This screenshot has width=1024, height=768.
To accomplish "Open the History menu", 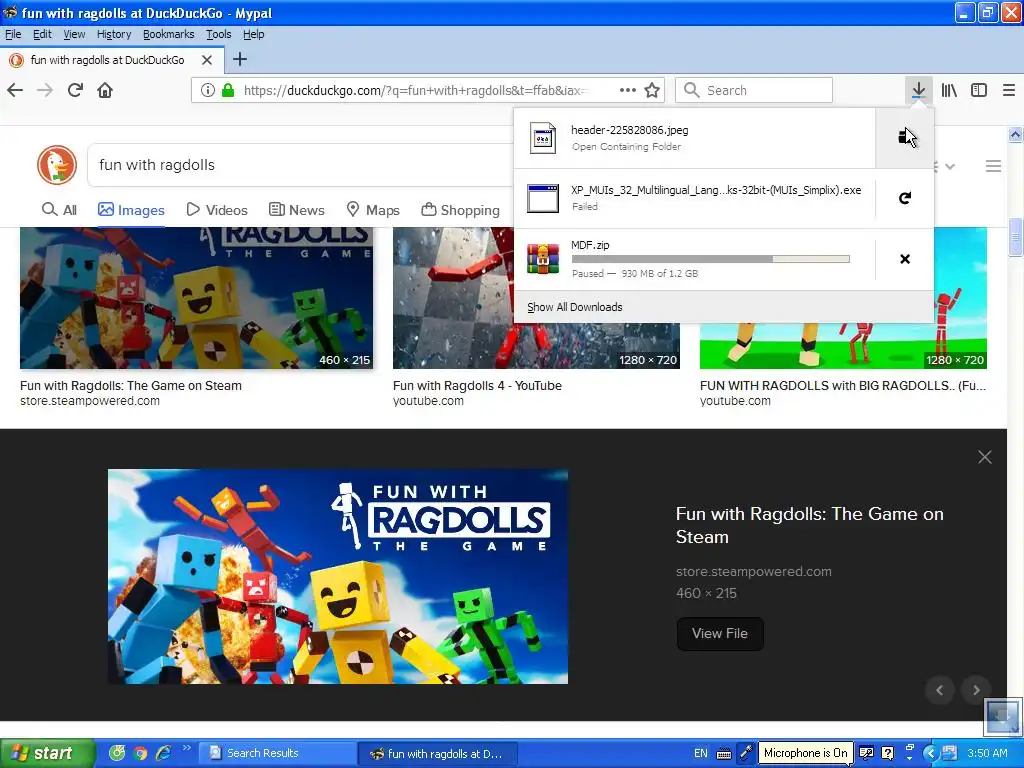I will (x=114, y=34).
